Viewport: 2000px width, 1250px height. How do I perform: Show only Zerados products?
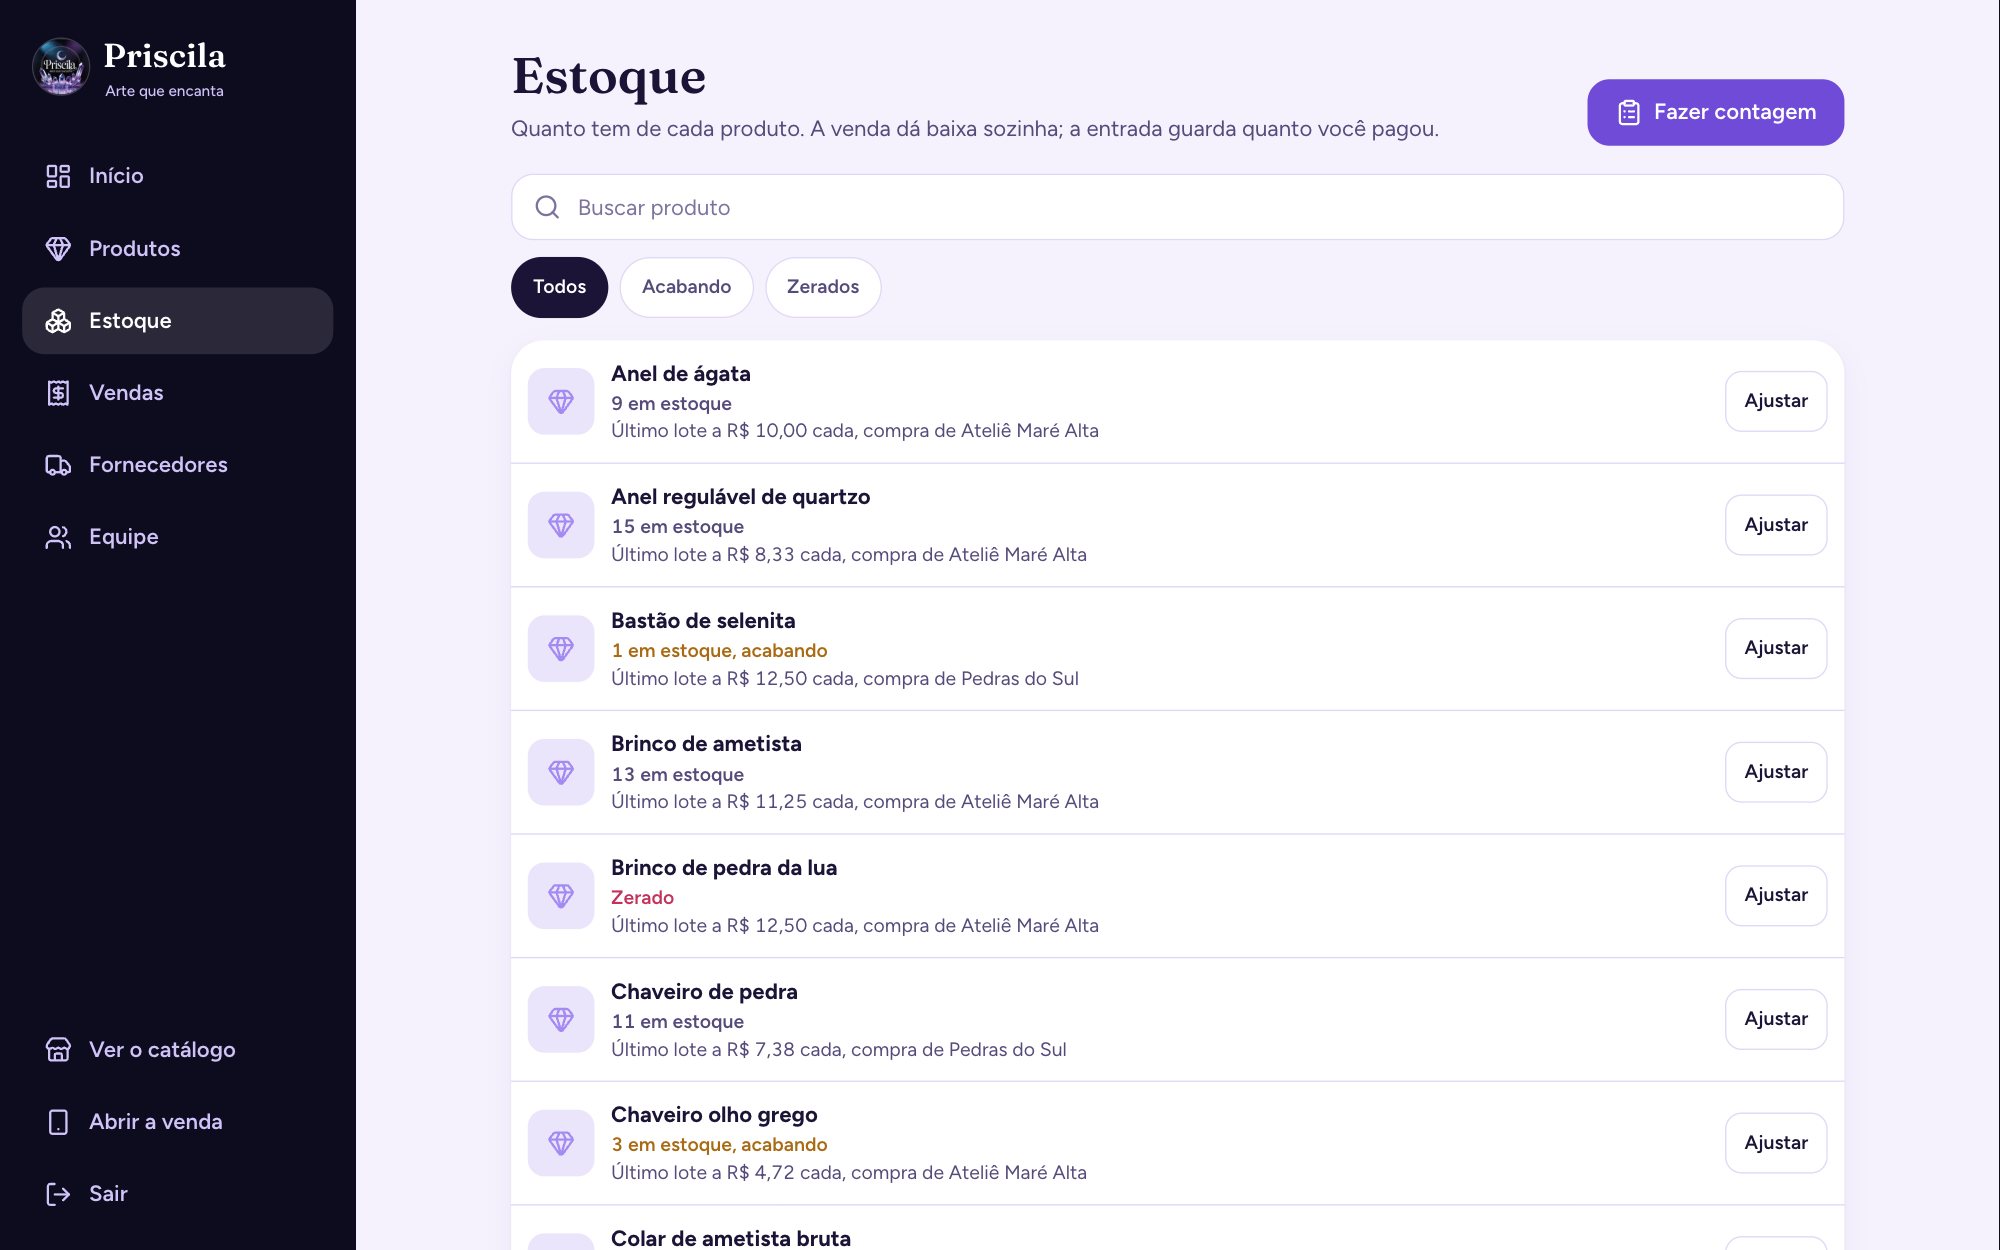823,287
